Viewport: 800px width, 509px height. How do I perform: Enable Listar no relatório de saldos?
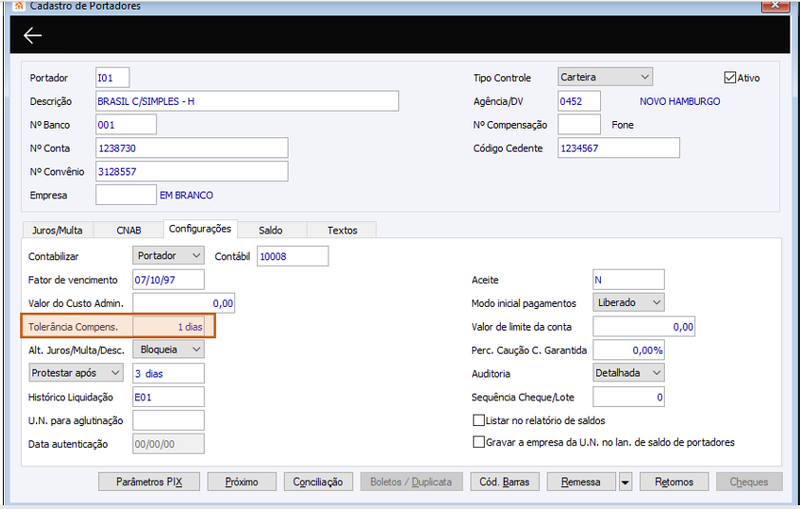click(x=479, y=420)
